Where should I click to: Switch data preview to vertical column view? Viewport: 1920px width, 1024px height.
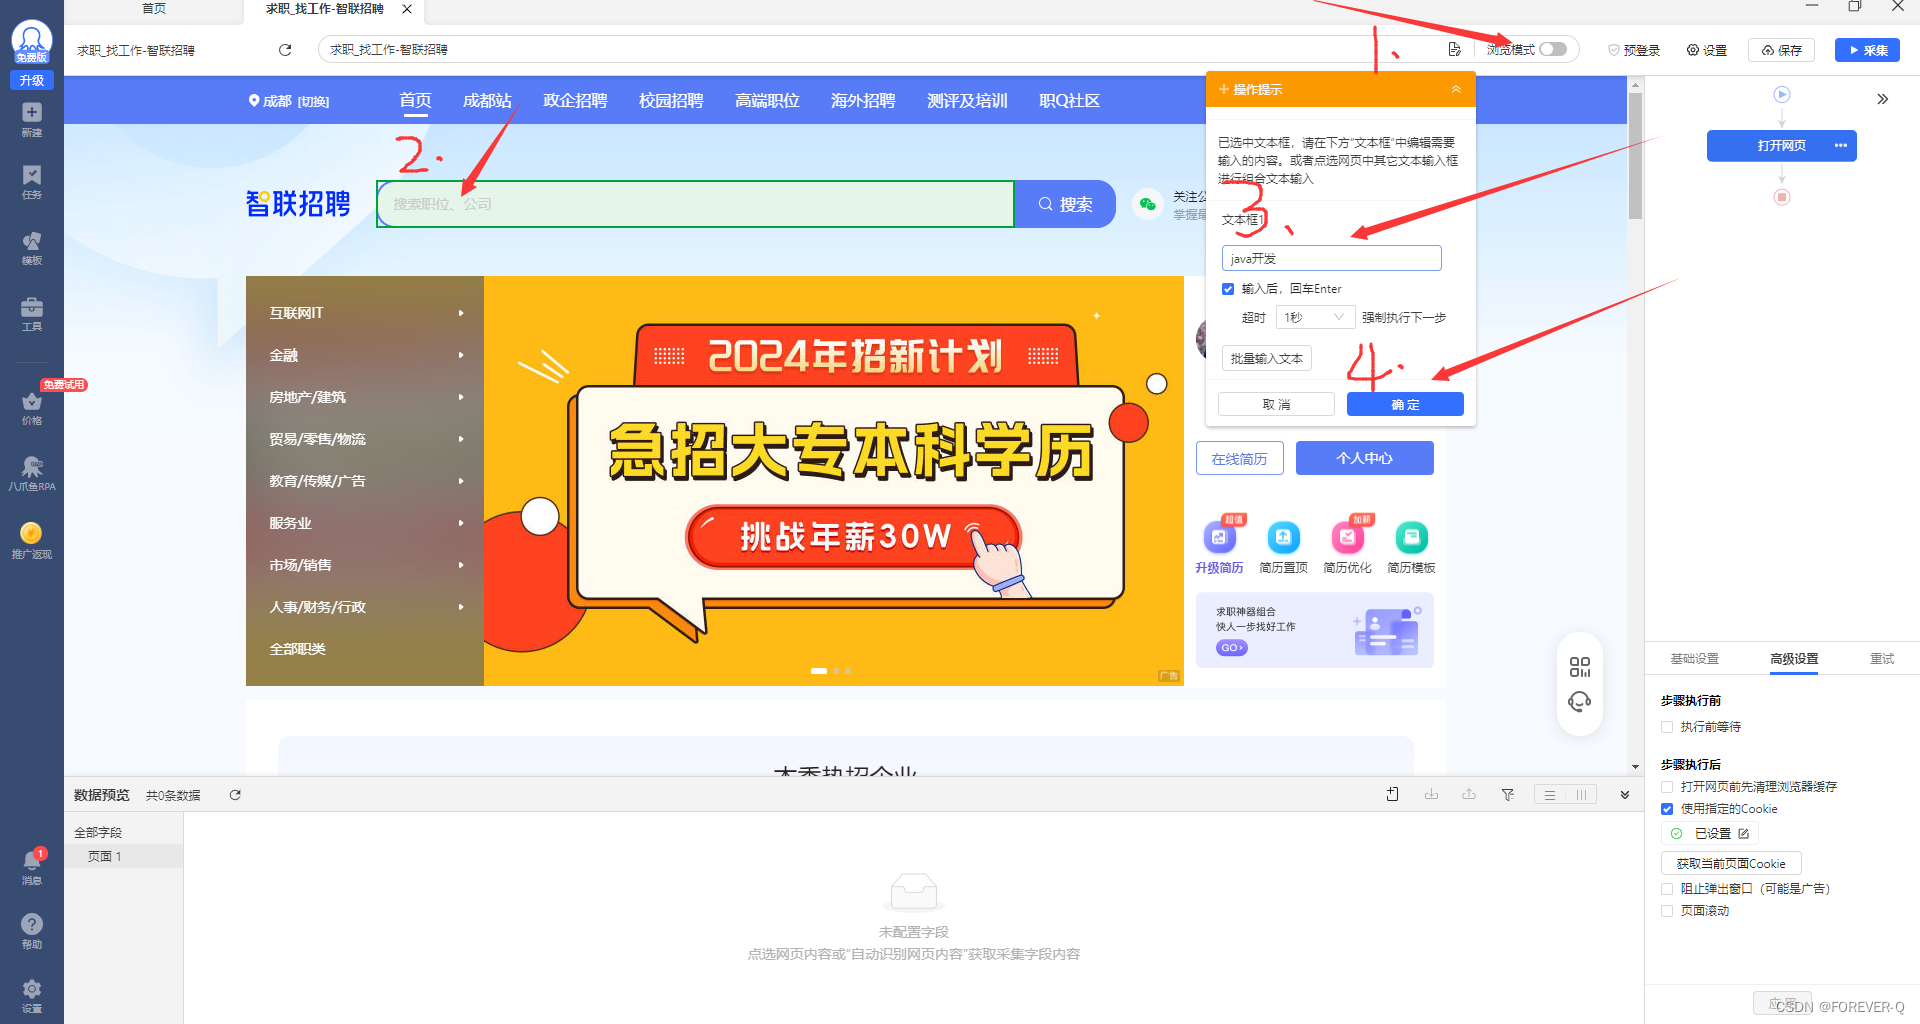pyautogui.click(x=1581, y=795)
